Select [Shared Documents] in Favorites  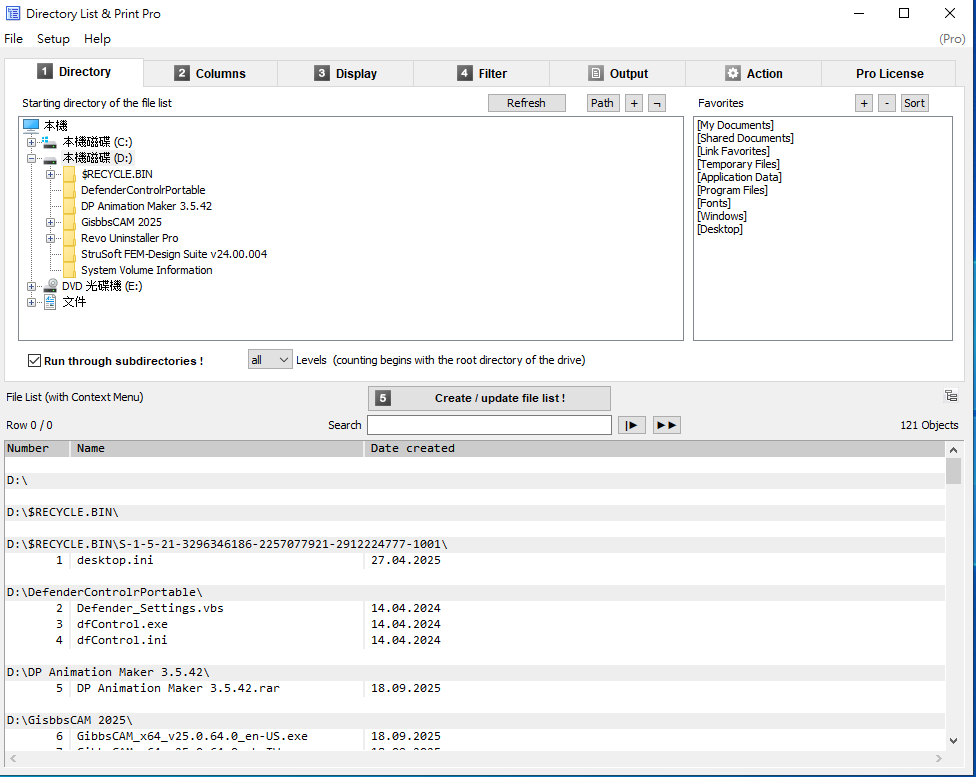pos(745,138)
